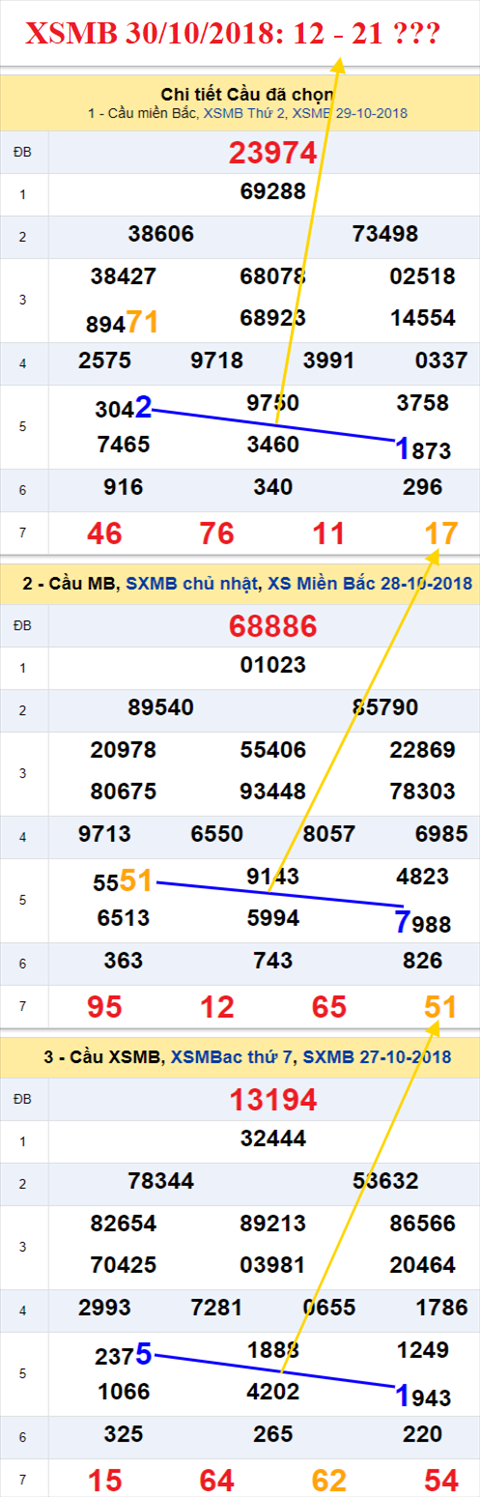Select fifth prize number 4823
This screenshot has width=480, height=1497.
[423, 876]
